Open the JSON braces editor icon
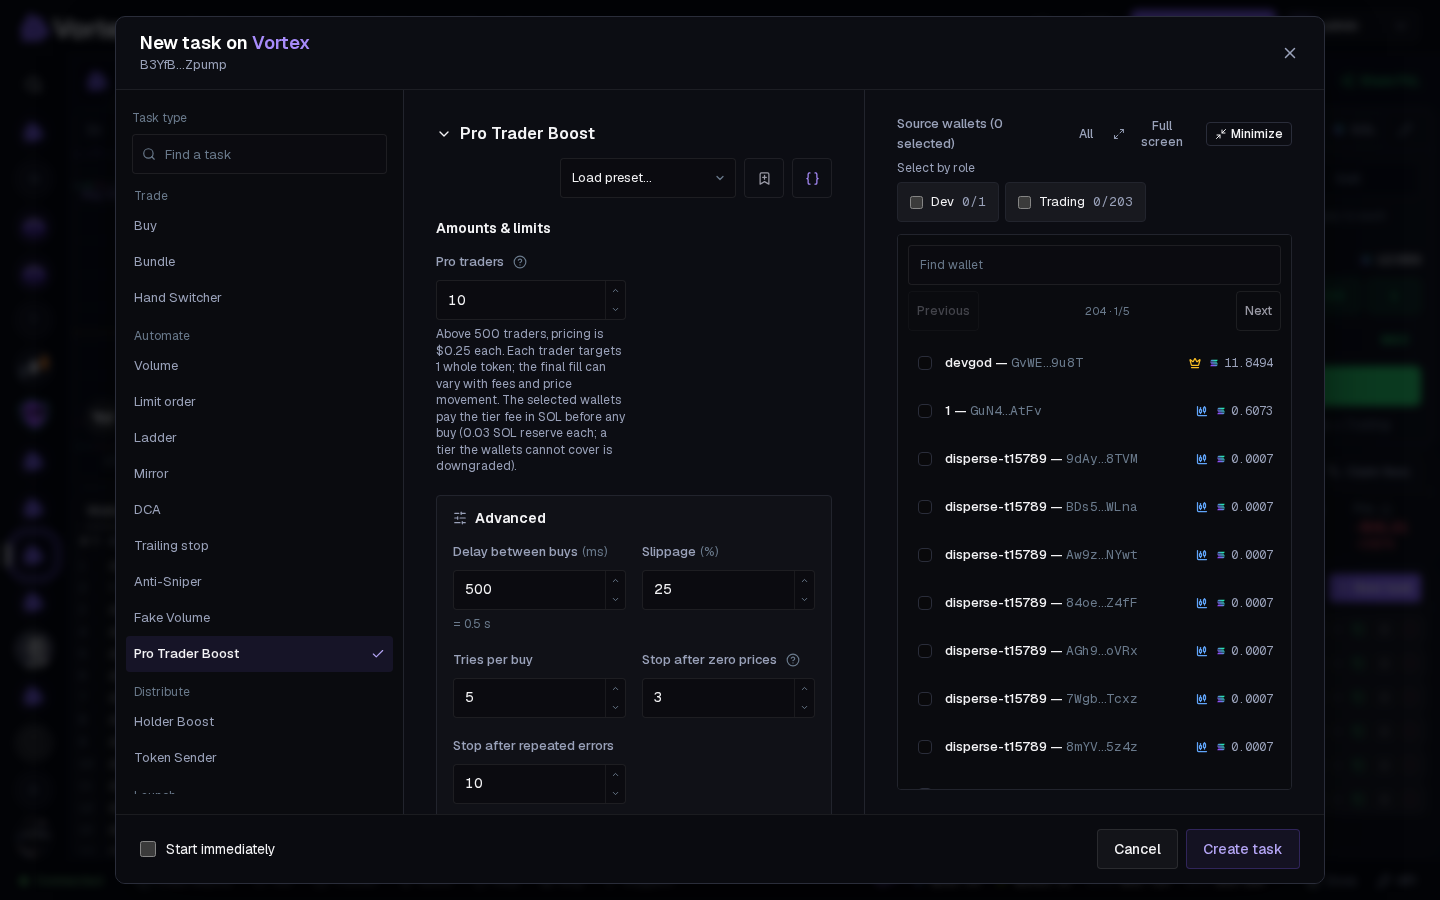 tap(812, 178)
